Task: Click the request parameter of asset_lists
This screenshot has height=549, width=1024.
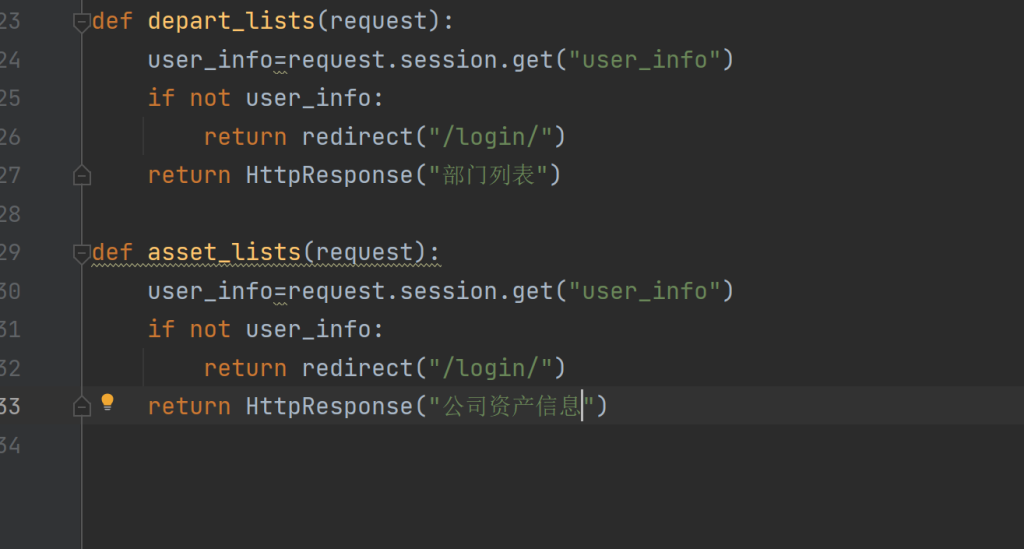Action: 365,252
